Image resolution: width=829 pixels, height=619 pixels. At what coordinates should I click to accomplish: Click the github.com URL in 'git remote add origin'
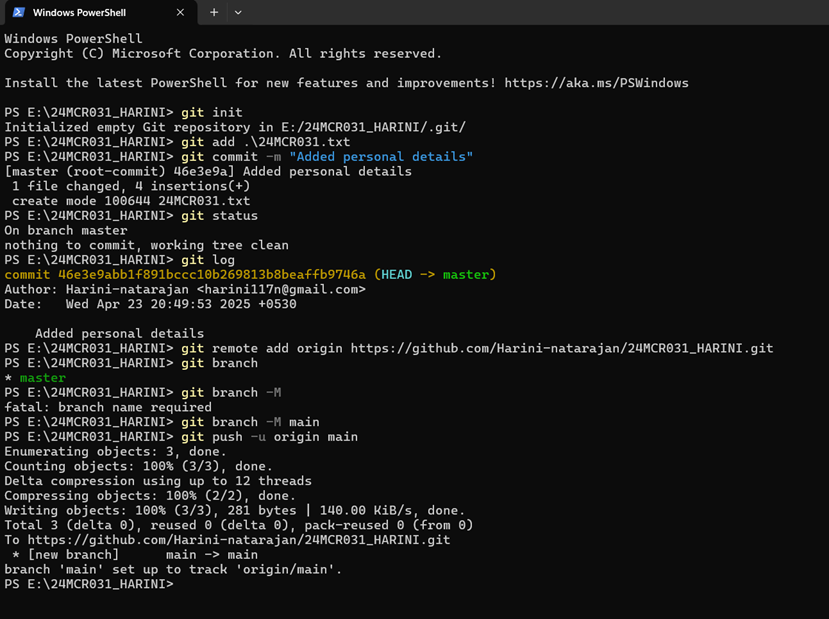(x=561, y=349)
